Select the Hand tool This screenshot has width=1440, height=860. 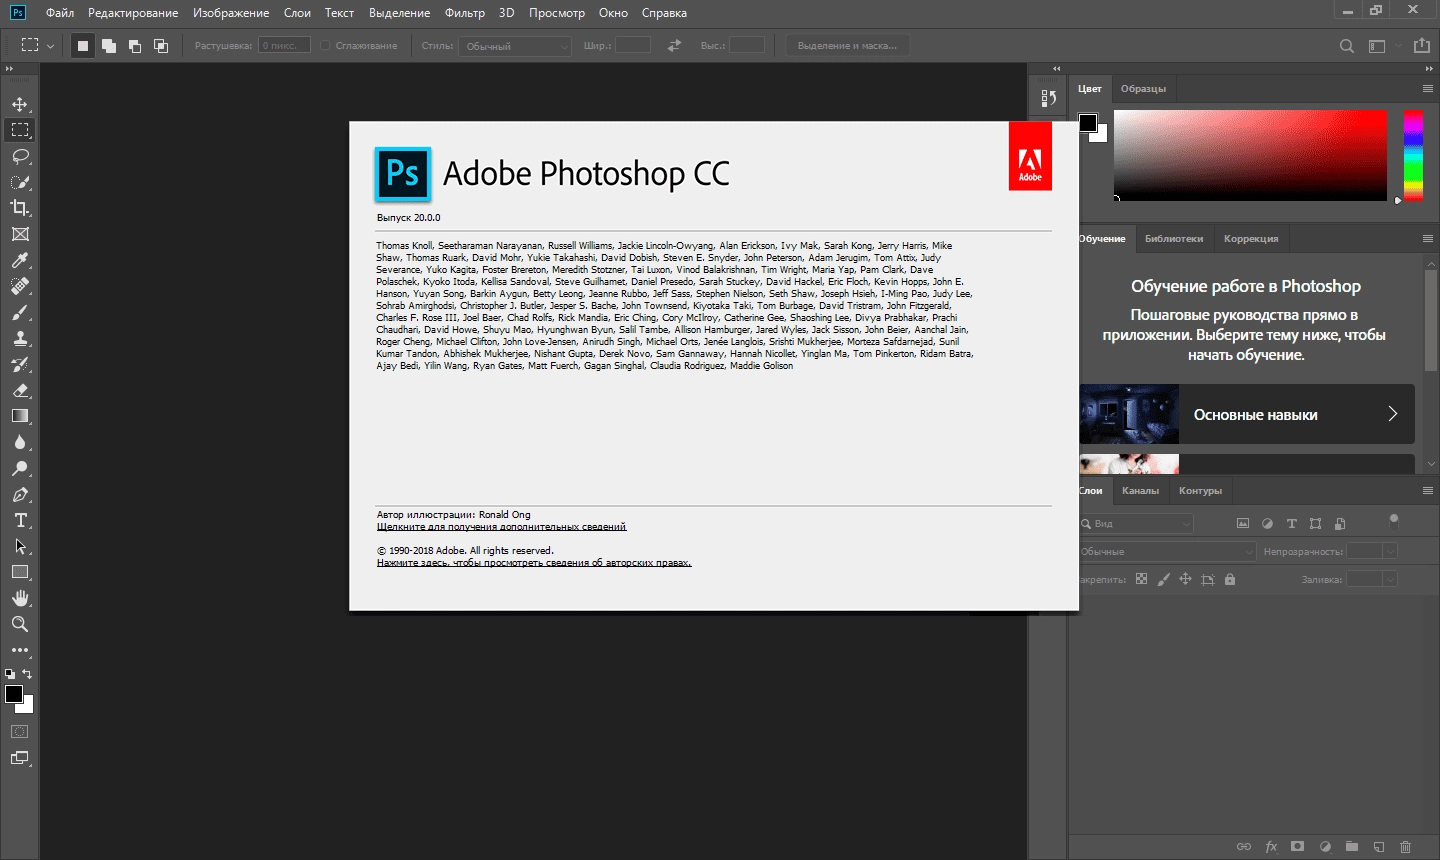click(20, 598)
